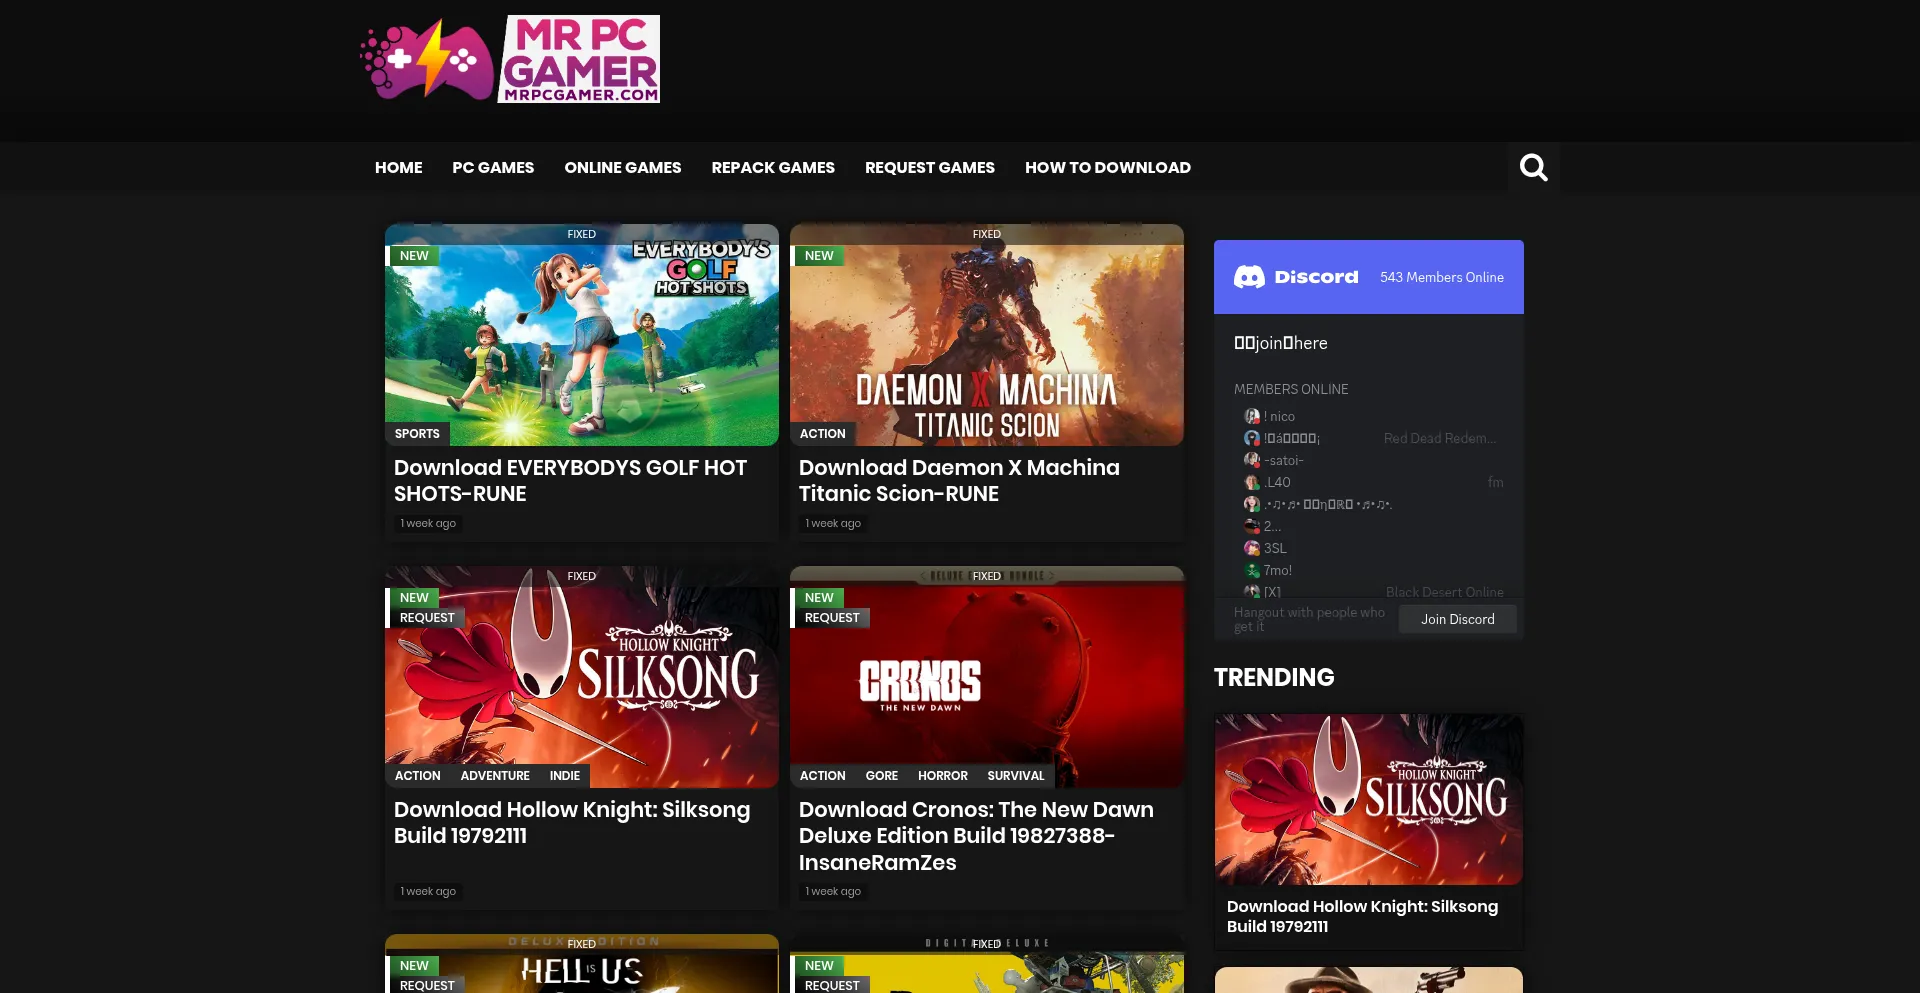Click the Red Dead Redem... status text
Screen dimensions: 1920x993
click(1440, 438)
